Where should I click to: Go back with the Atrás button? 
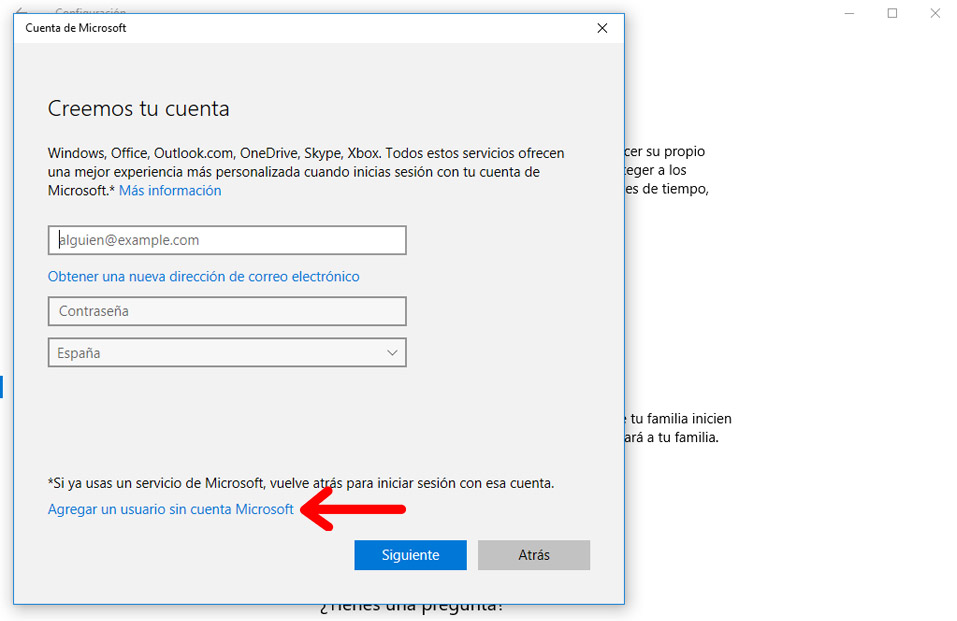(534, 555)
